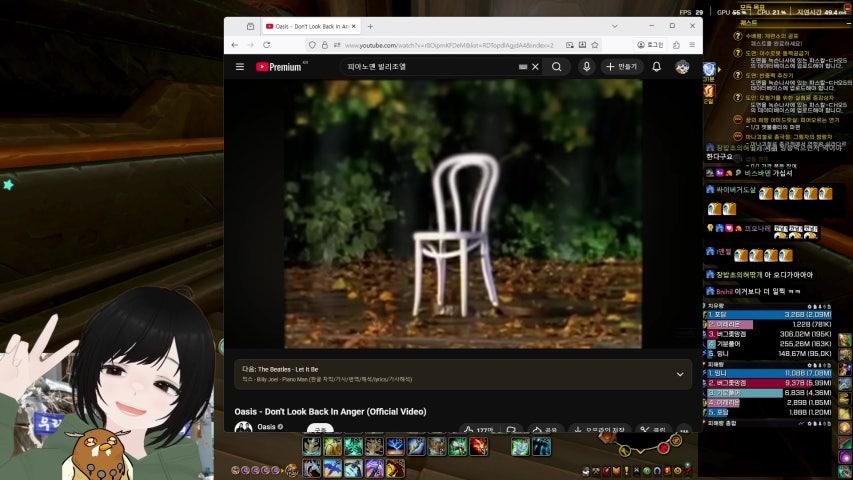The width and height of the screenshot is (853, 480).
Task: Click the create (만들기) button
Action: [621, 67]
